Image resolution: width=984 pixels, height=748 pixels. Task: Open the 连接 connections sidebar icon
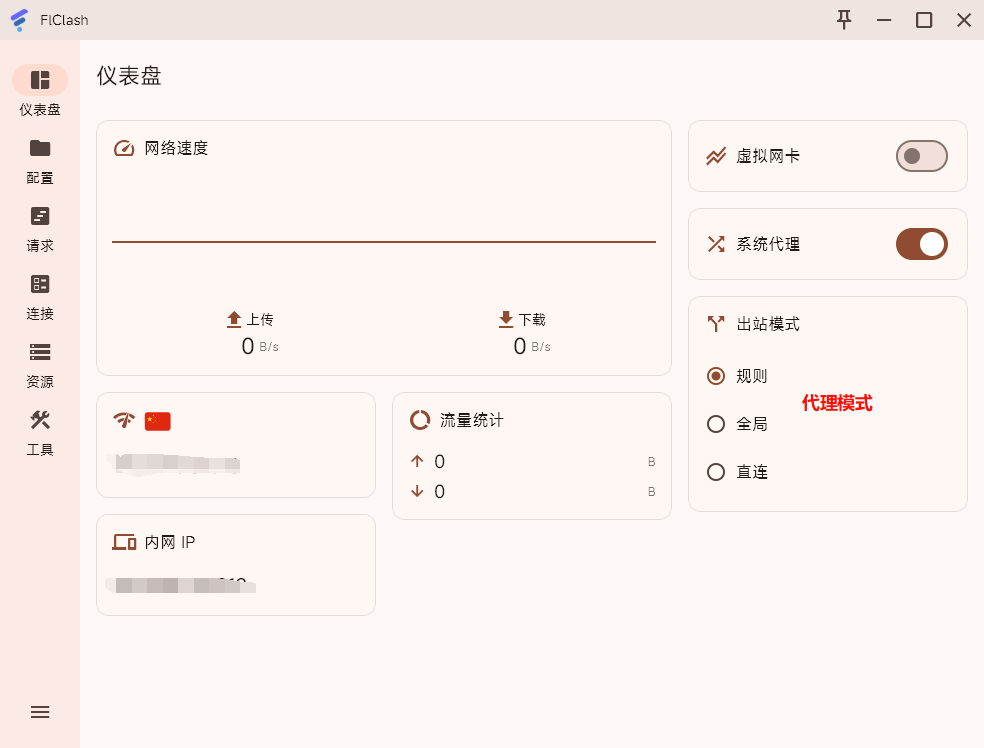(40, 285)
